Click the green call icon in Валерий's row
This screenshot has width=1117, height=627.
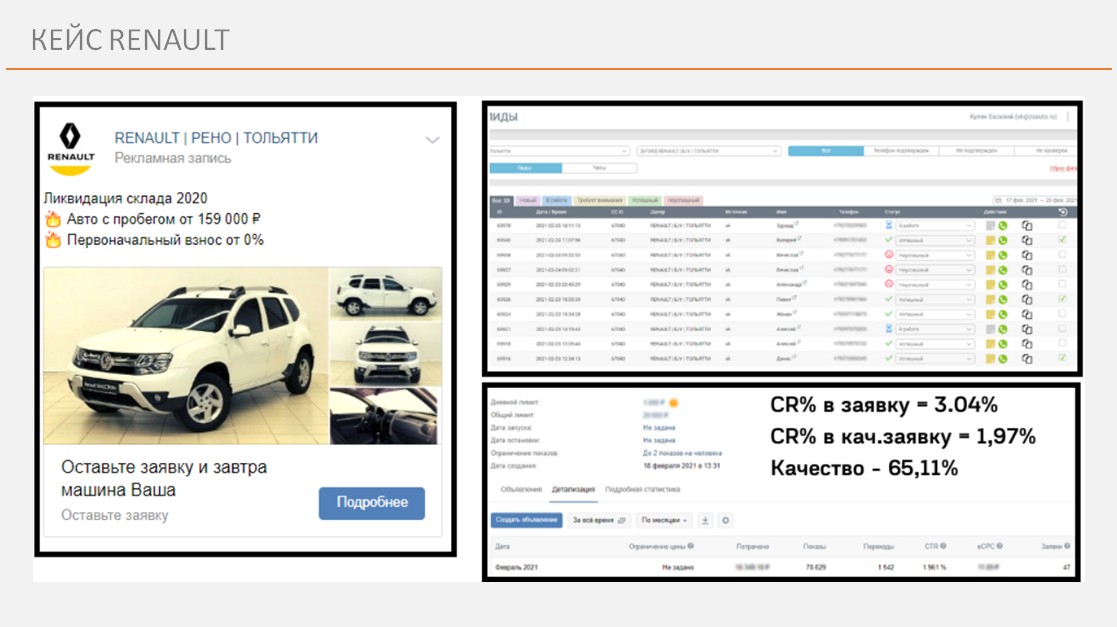pos(1002,240)
